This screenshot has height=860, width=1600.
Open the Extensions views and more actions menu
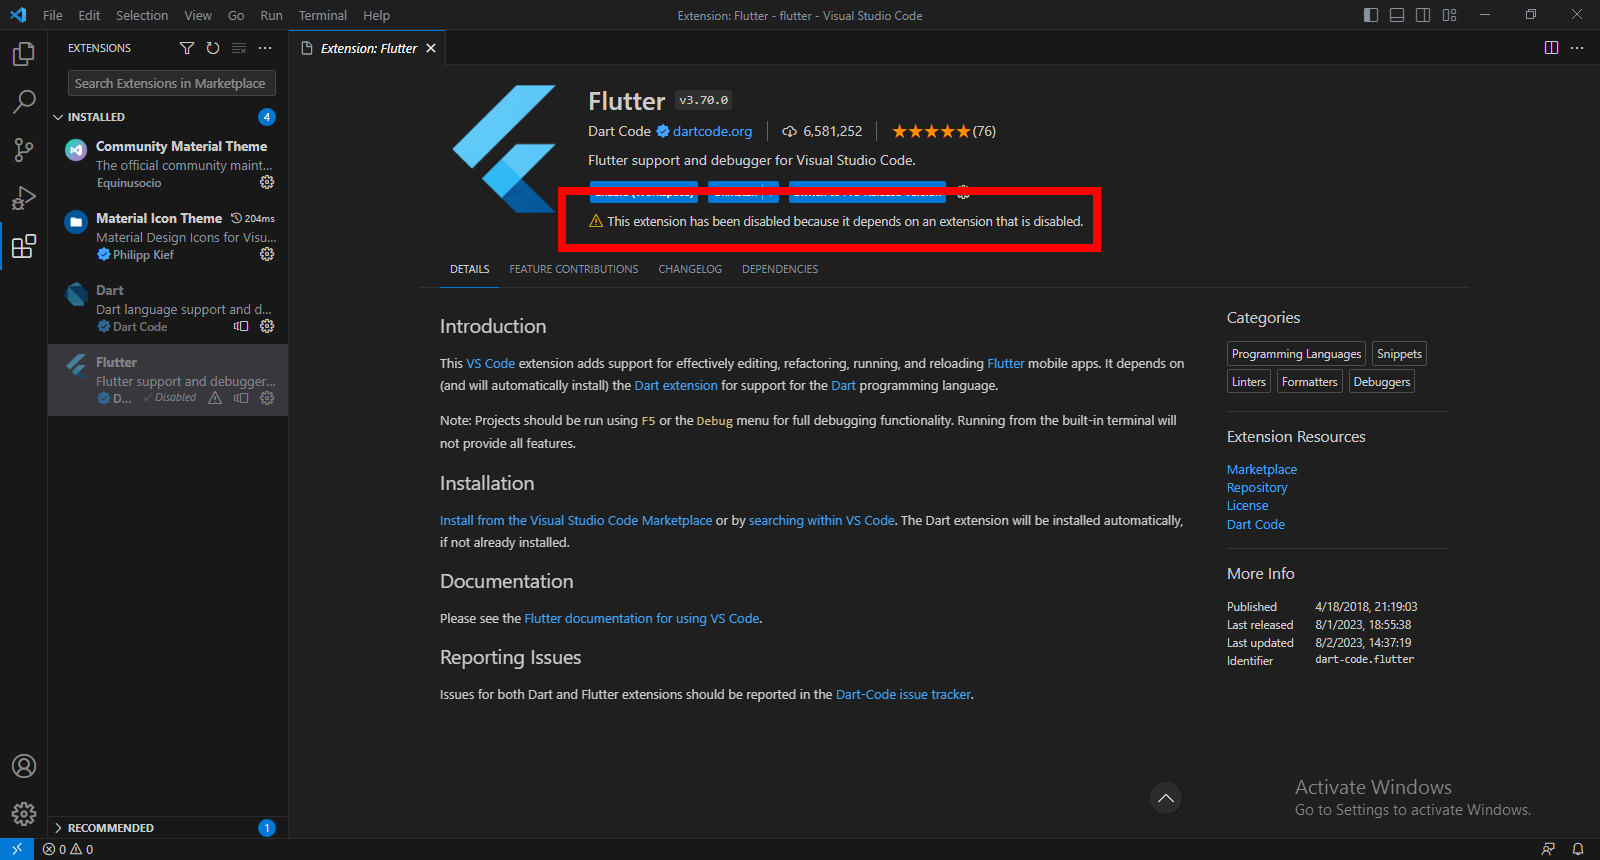[265, 48]
